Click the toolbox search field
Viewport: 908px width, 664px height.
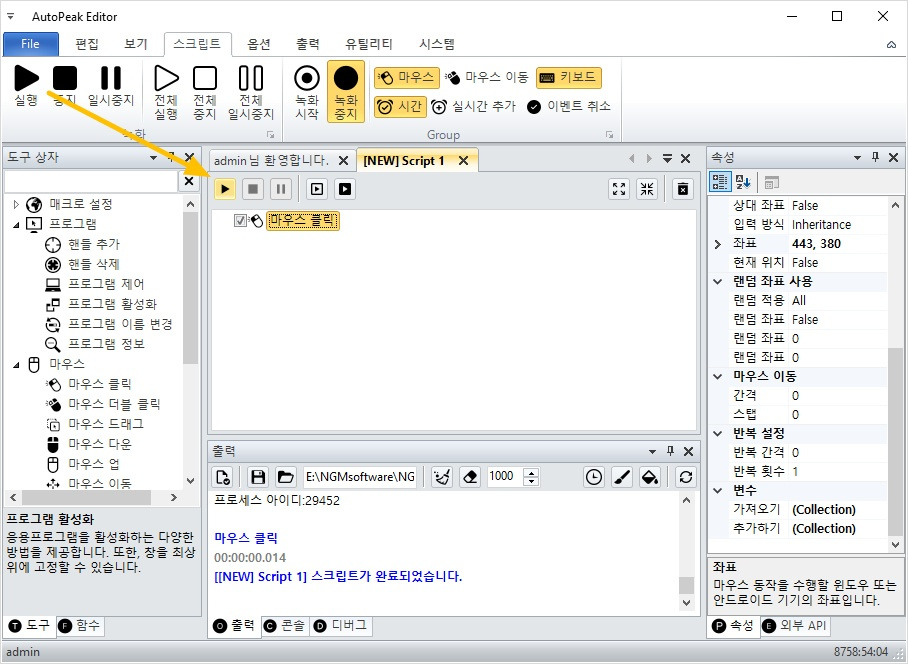click(91, 181)
